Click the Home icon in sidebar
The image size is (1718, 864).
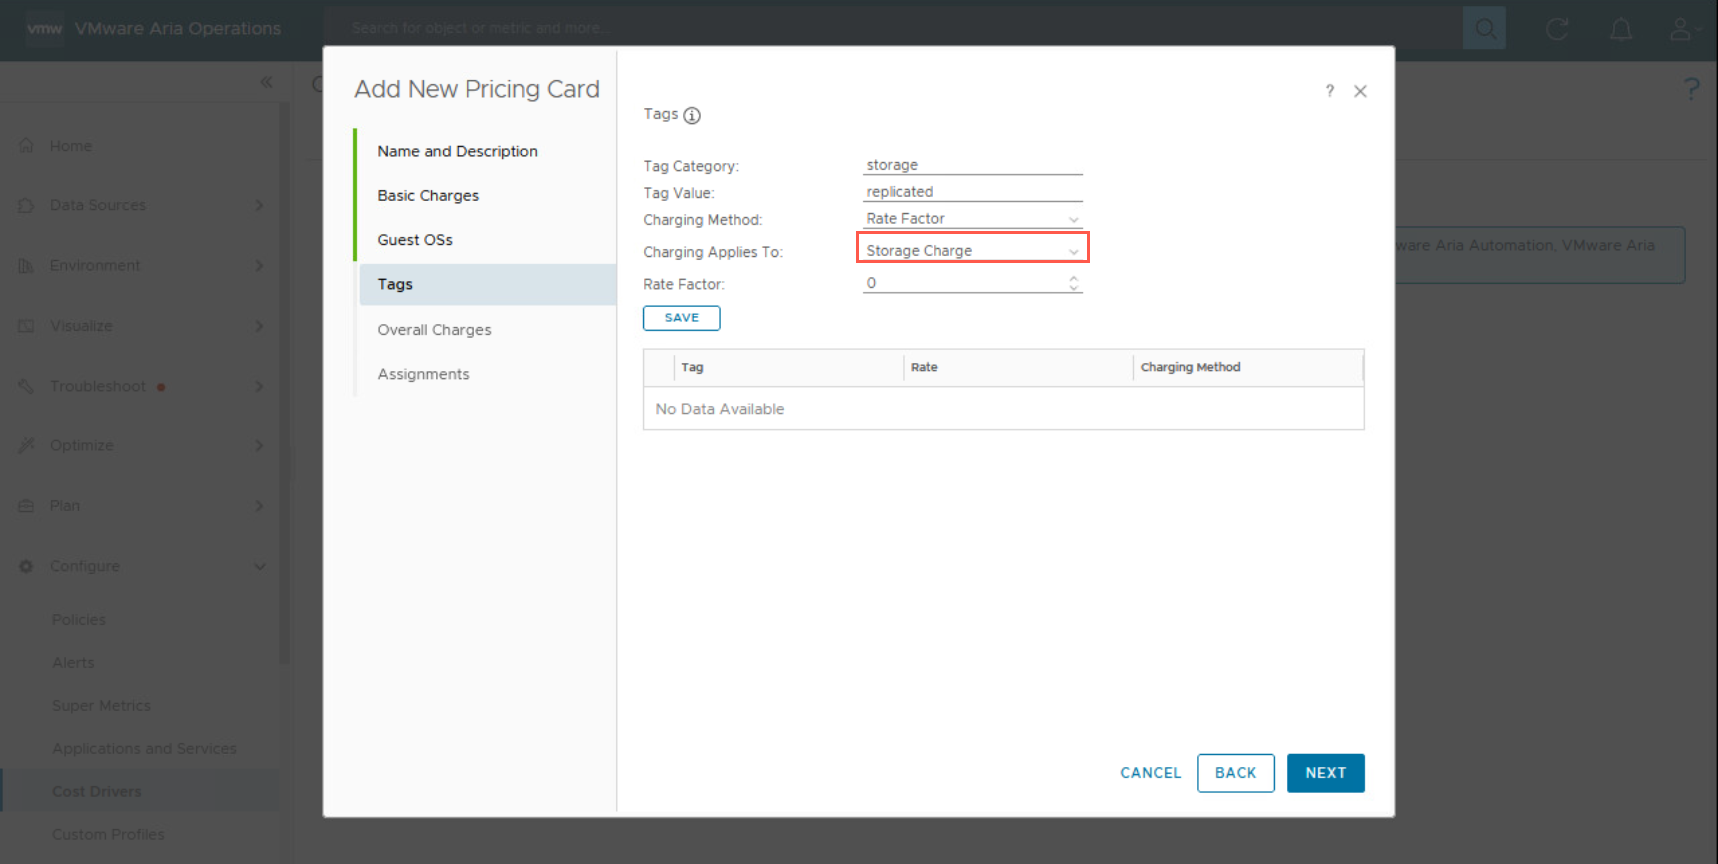[27, 146]
